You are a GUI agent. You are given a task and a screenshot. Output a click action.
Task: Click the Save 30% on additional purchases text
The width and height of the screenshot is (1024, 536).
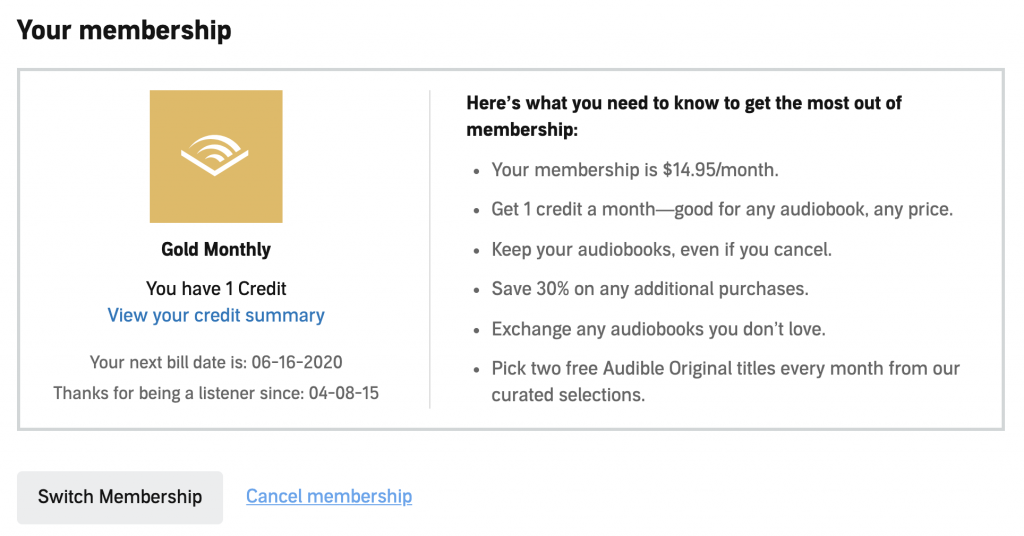(650, 289)
